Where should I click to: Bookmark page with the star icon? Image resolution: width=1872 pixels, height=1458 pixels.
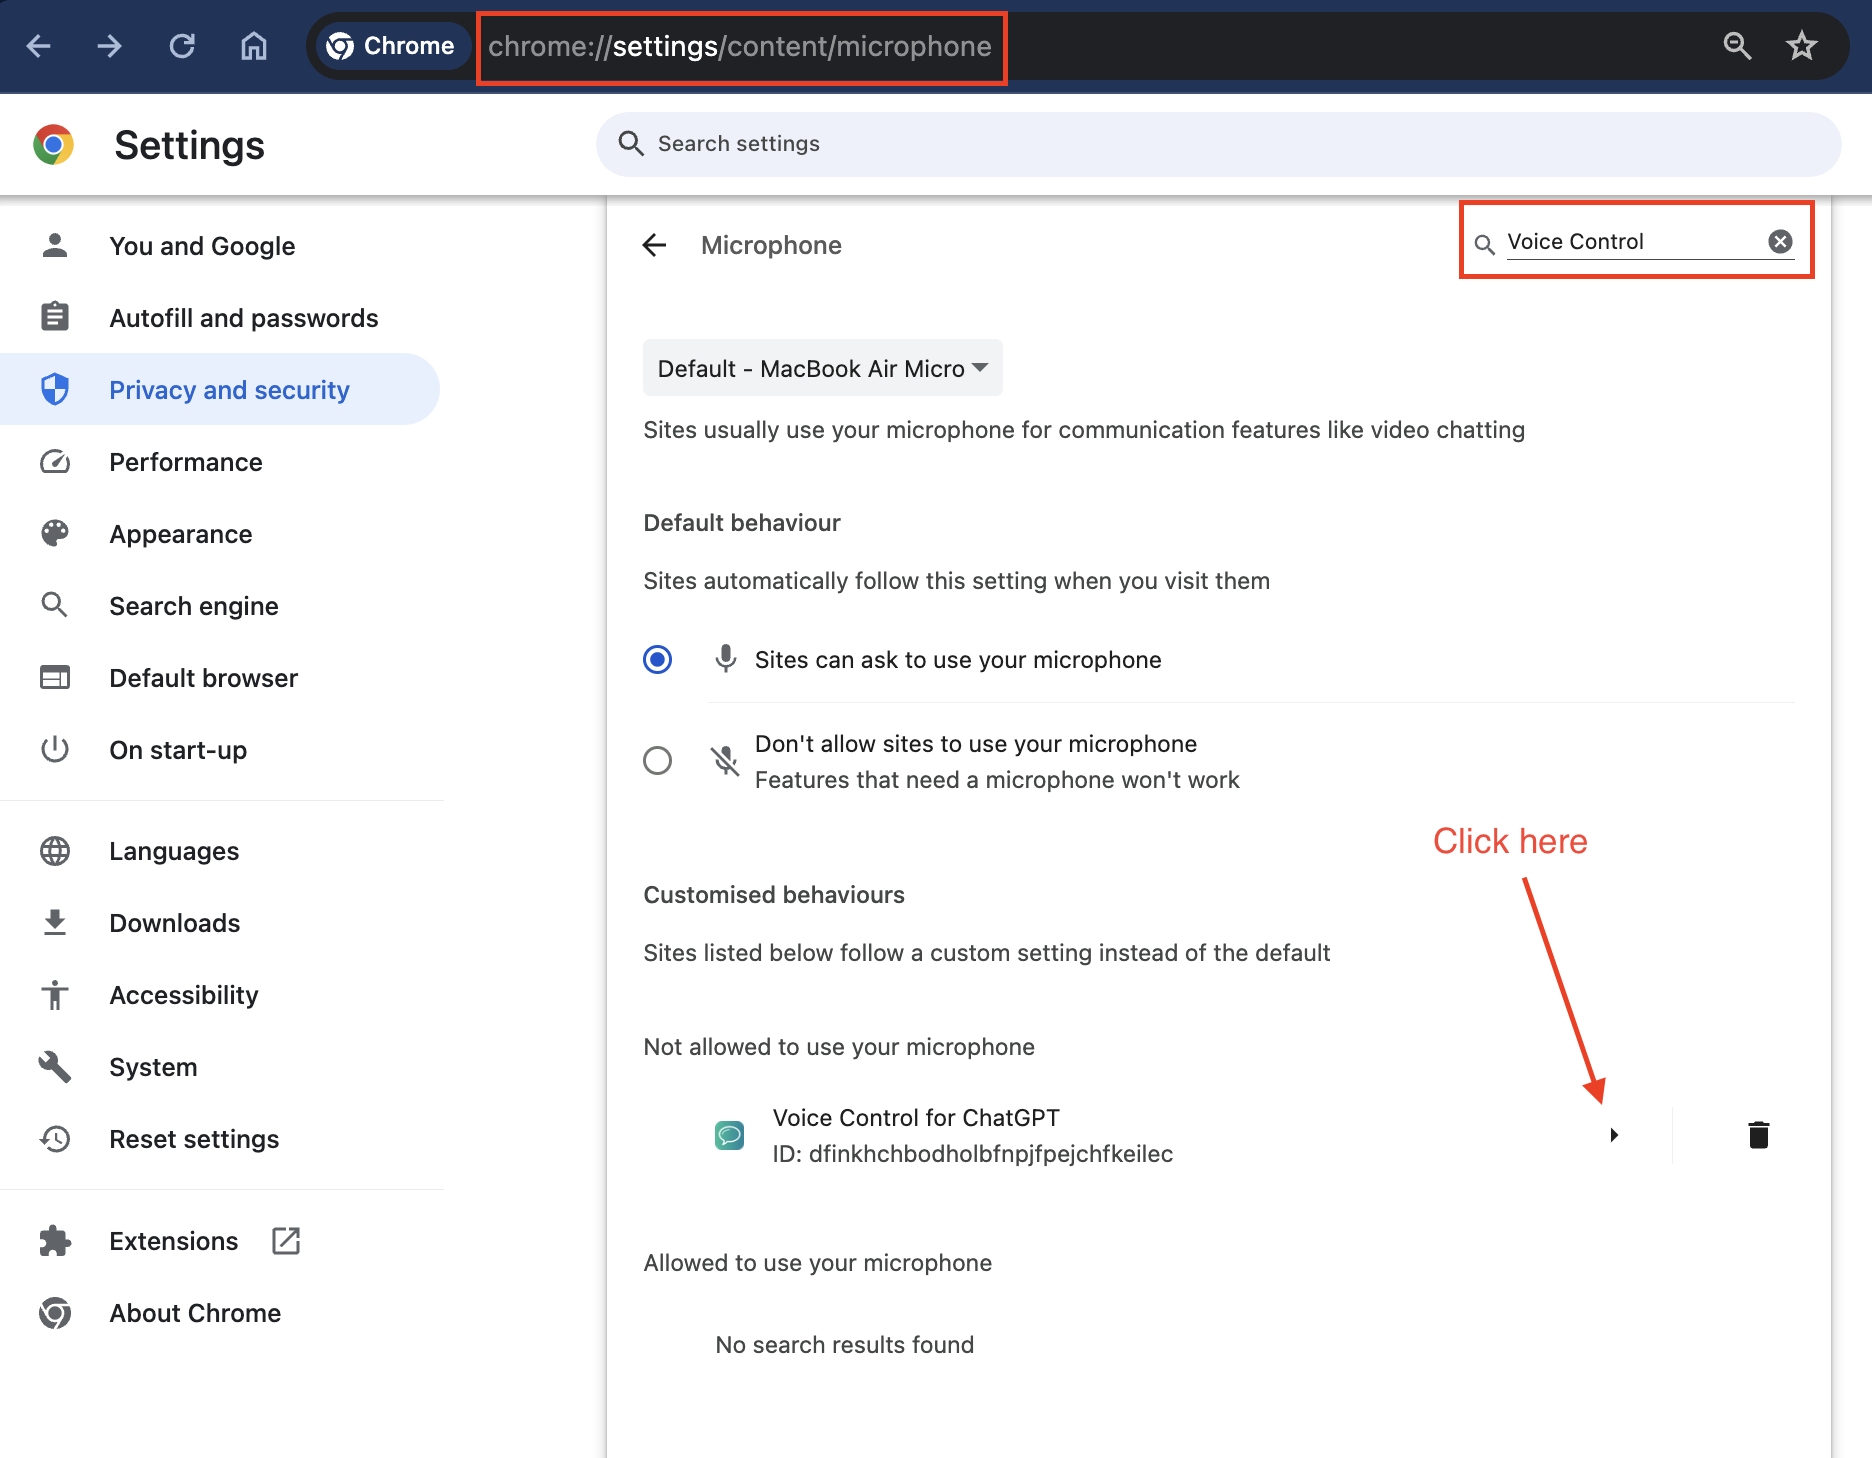pyautogui.click(x=1801, y=46)
